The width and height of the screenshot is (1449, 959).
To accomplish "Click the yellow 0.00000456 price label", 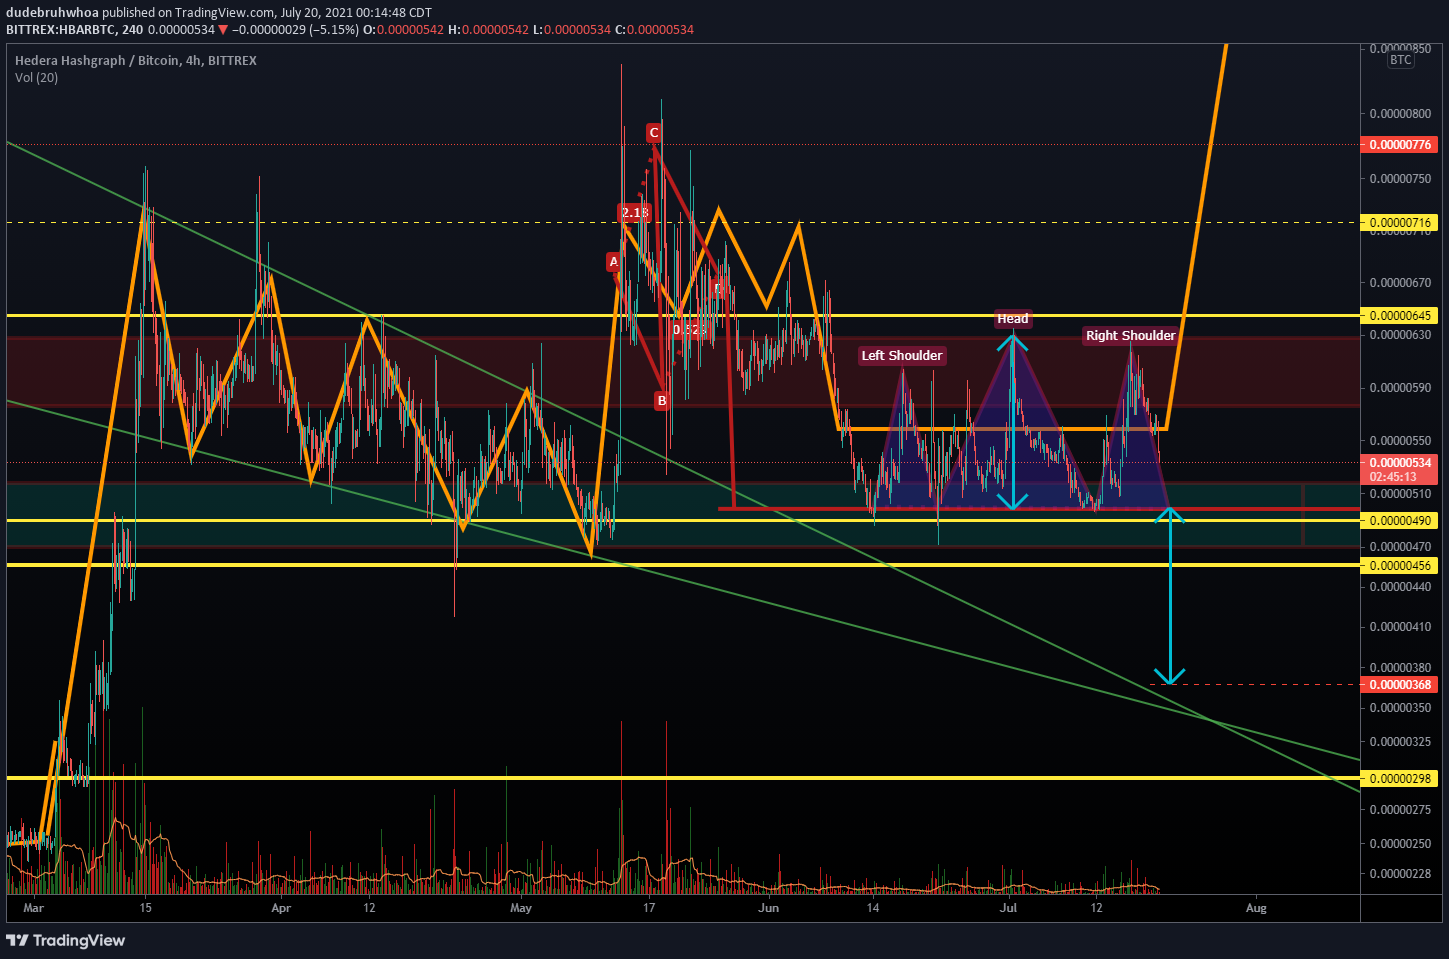I will (1400, 566).
